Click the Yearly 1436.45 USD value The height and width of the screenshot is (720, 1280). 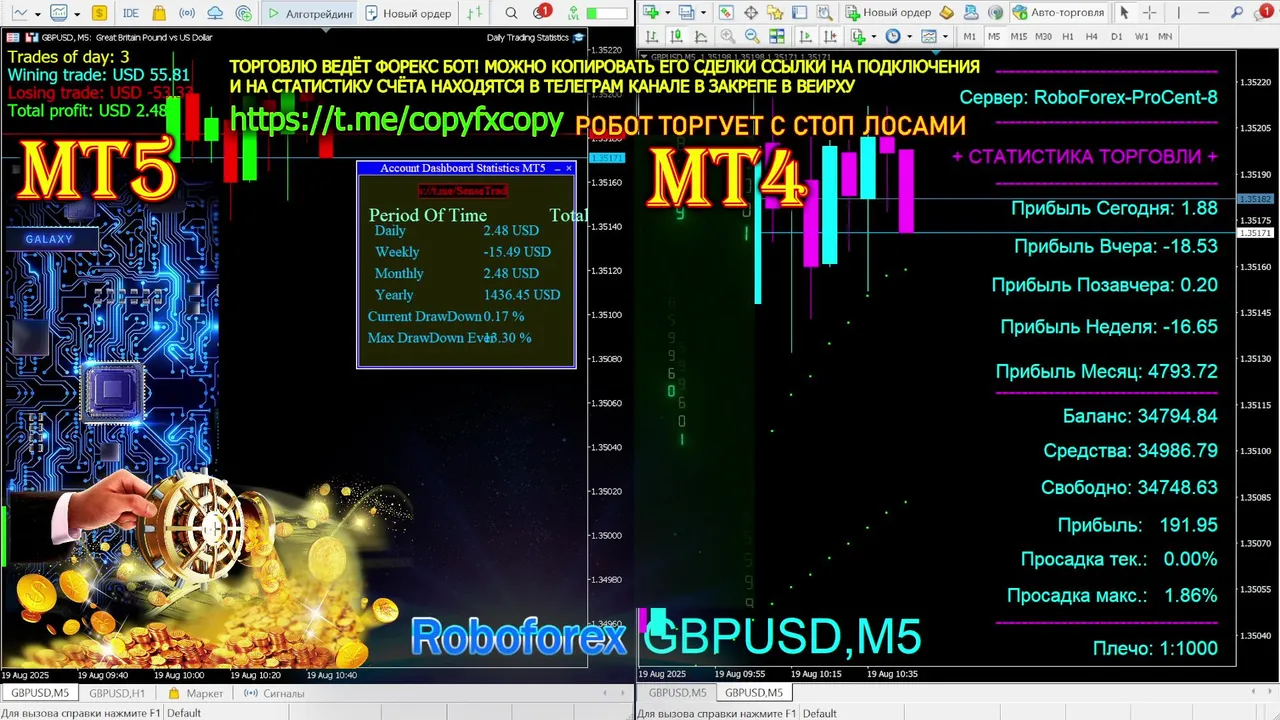(x=522, y=295)
